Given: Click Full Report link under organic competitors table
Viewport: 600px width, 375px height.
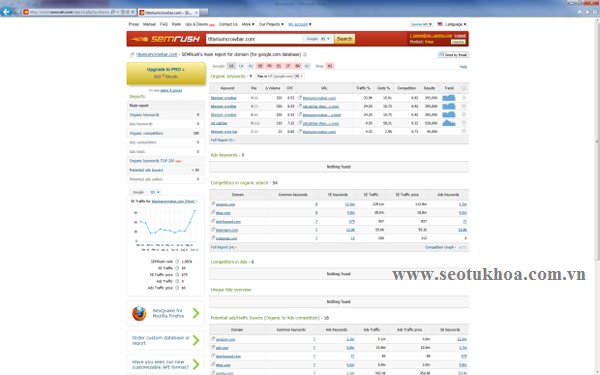Looking at the screenshot, I should click(223, 247).
